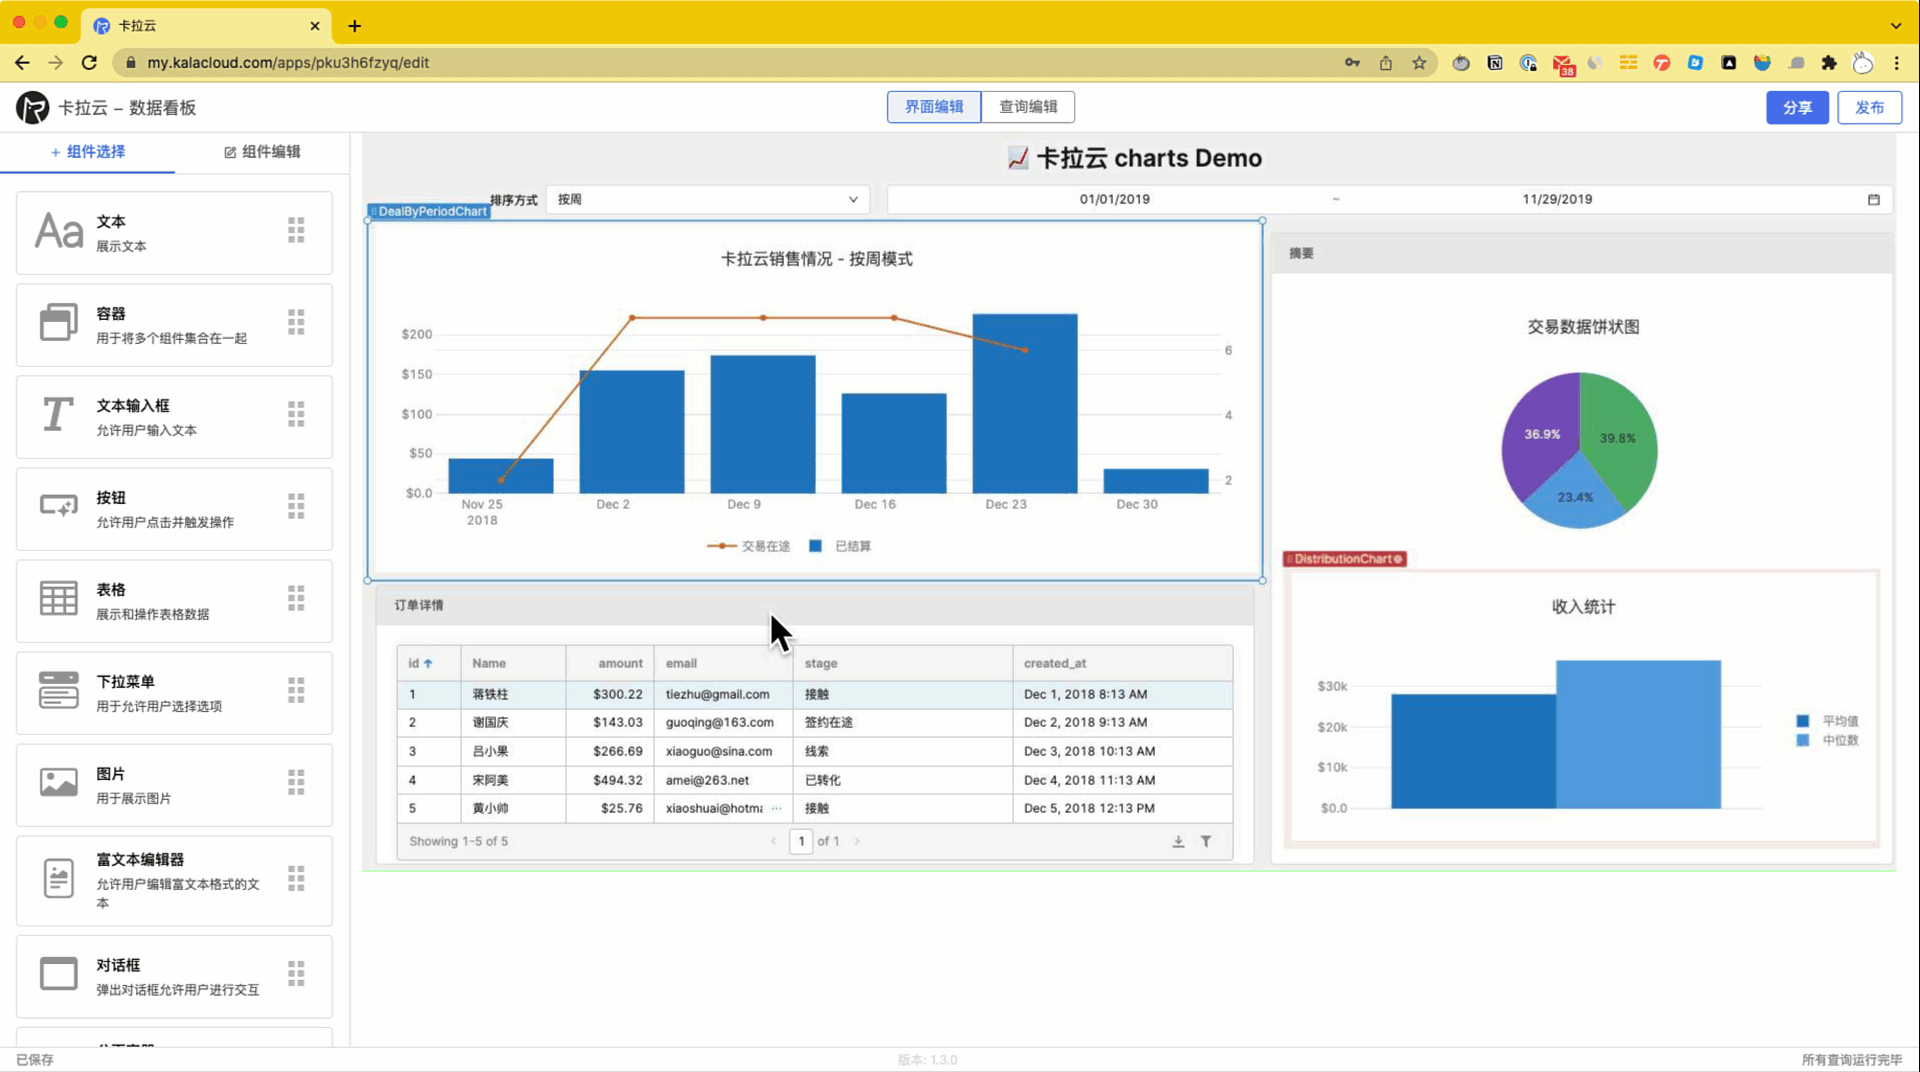Screen dimensions: 1920x1072
Task: Download the order table data
Action: point(1178,841)
